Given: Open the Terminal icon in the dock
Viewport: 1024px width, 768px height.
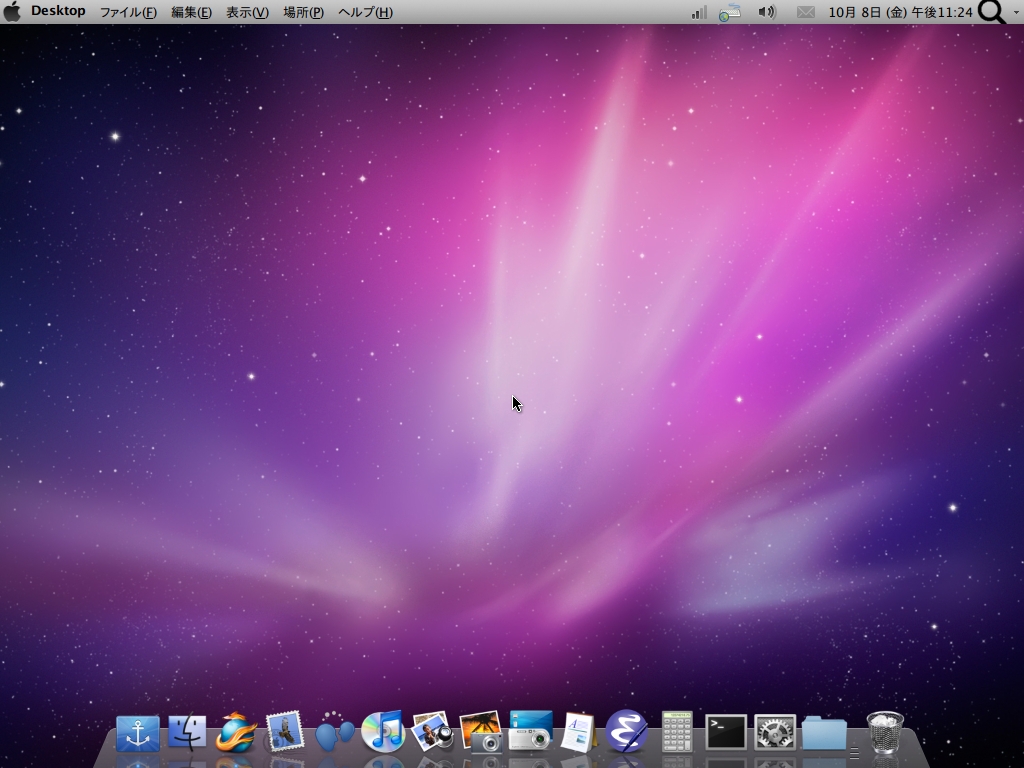Looking at the screenshot, I should (726, 732).
